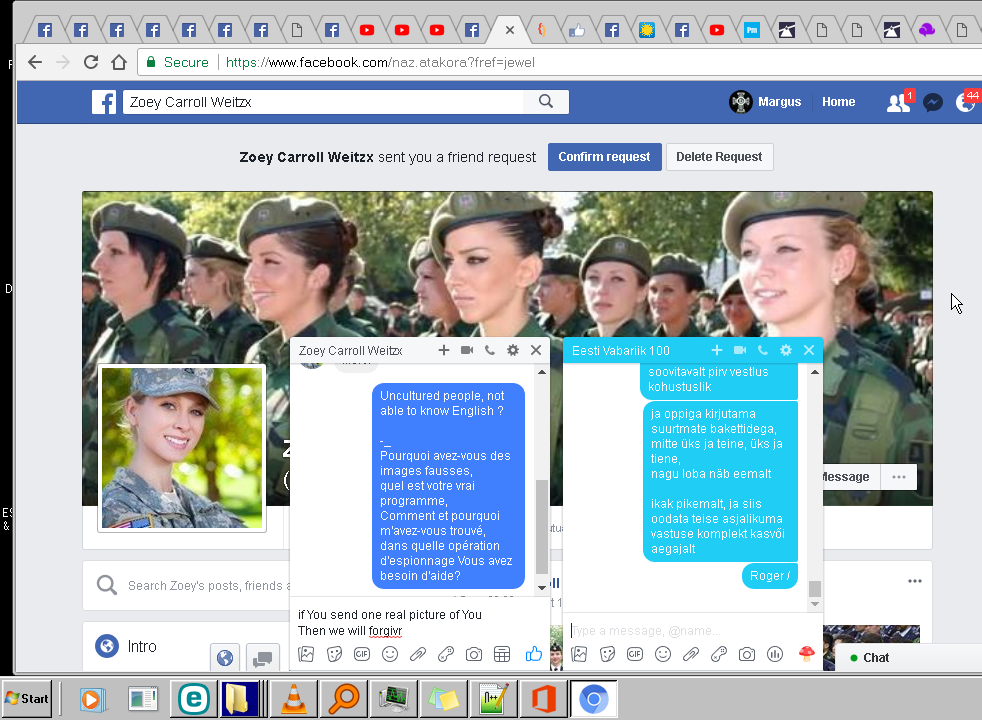Start video call in Zoey Carroll Weitzx chat
The width and height of the screenshot is (982, 720).
(x=466, y=350)
